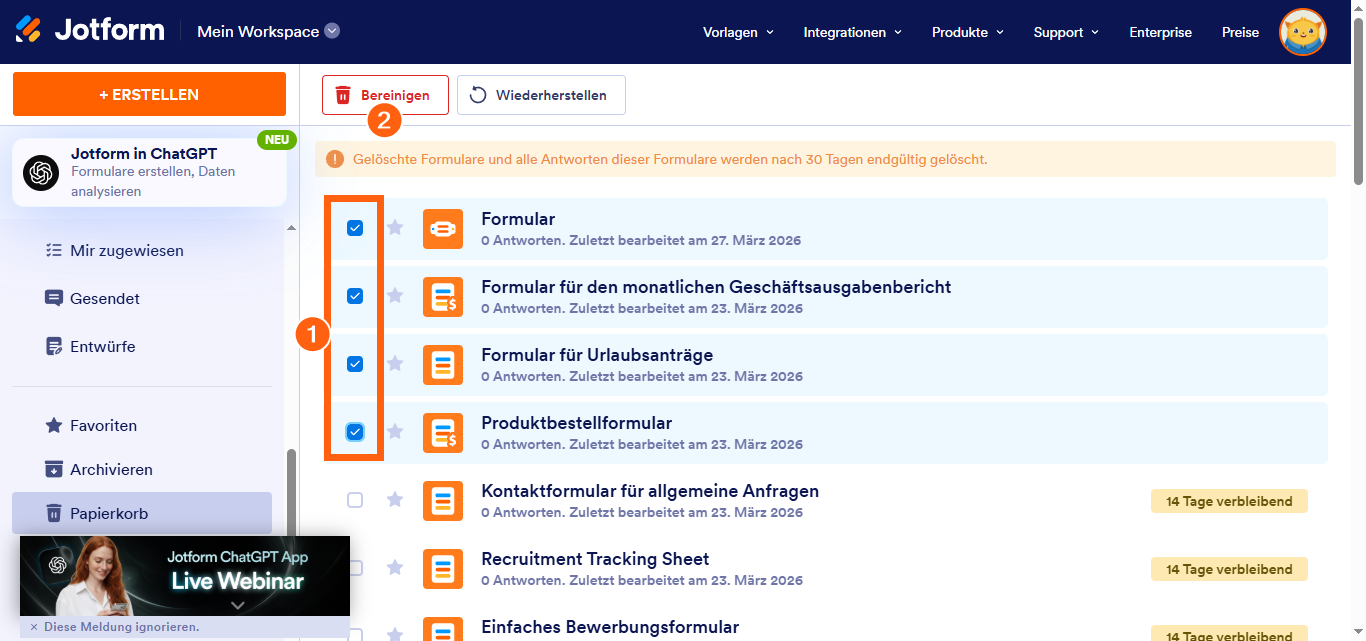Uncheck the Produktbestellformular checkbox
The image size is (1366, 641).
(355, 432)
